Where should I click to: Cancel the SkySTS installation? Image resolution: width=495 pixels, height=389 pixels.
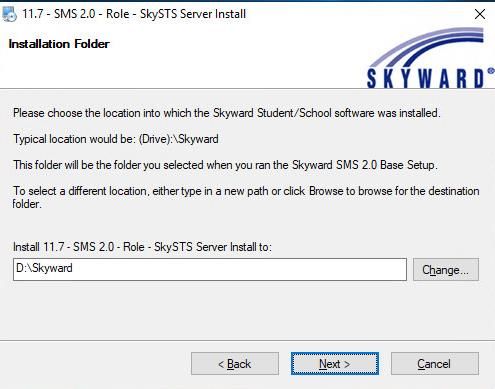(x=435, y=364)
